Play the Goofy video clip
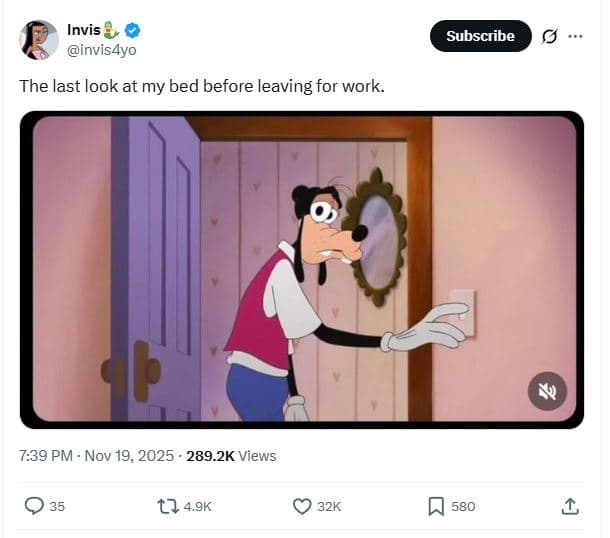 (x=301, y=269)
